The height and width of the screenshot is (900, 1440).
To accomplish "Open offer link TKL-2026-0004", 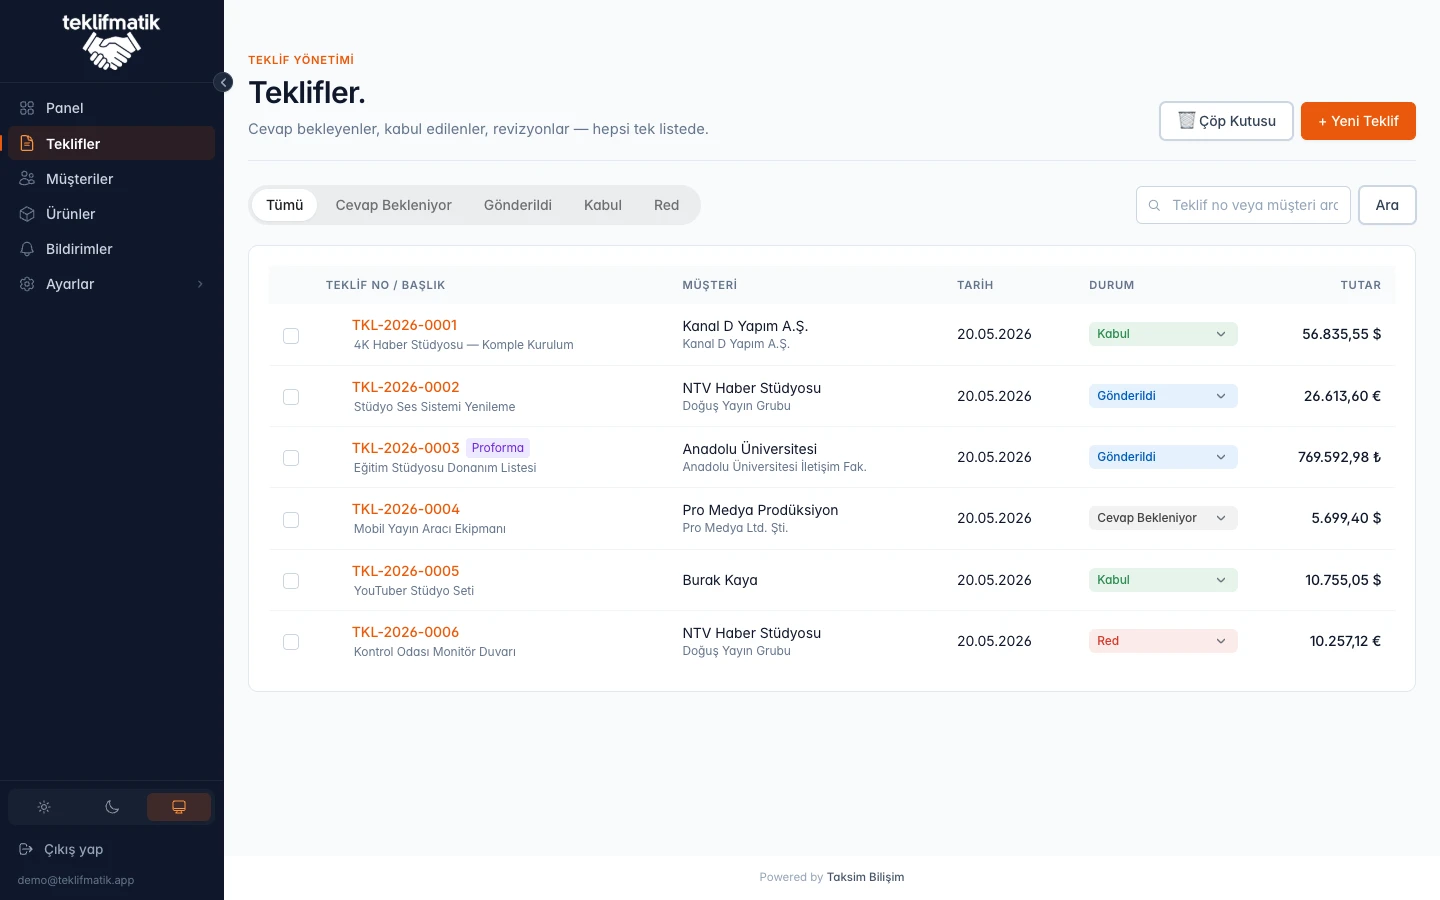I will click(405, 509).
